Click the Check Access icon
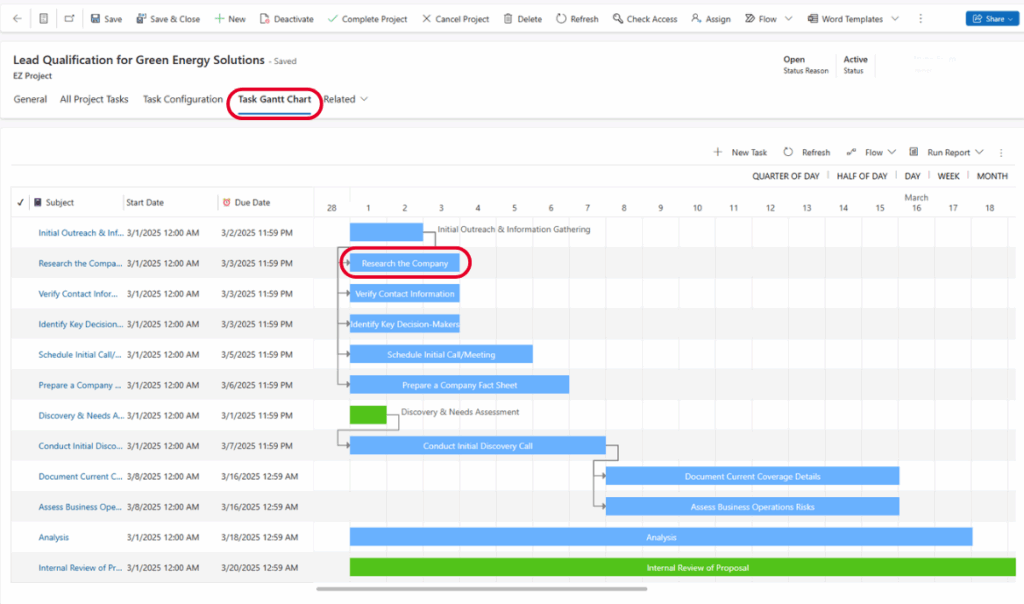Image resolution: width=1024 pixels, height=604 pixels. coord(618,19)
